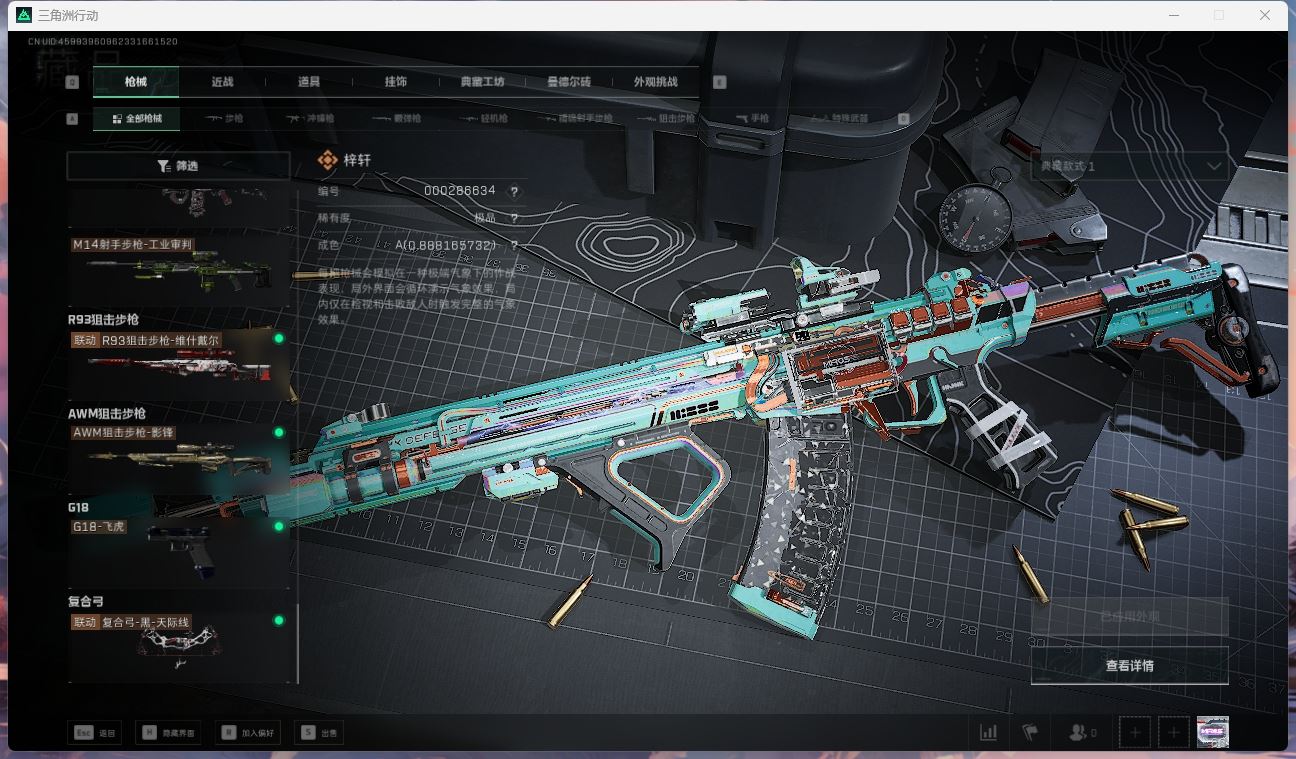
Task: Click the player avatar thumbnail
Action: point(1212,733)
